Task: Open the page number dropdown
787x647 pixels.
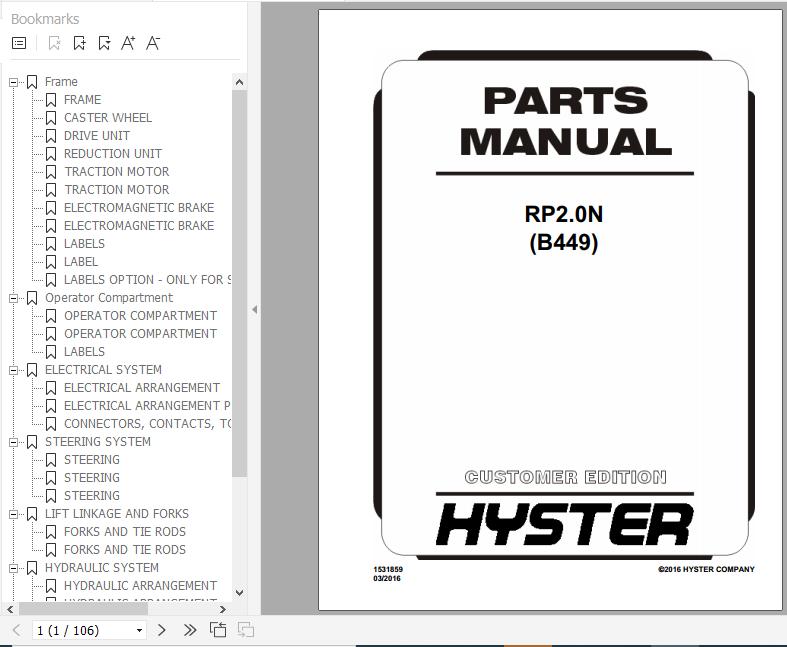Action: [140, 630]
